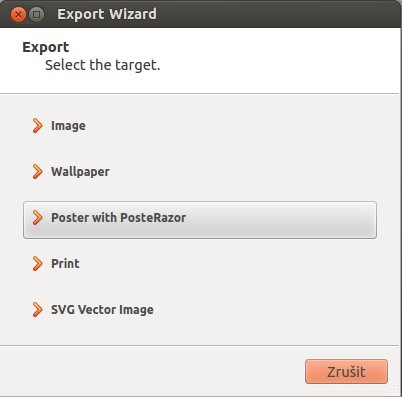Click the orange chevron next to Print
Viewport: 402px width, 397px height.
click(37, 264)
